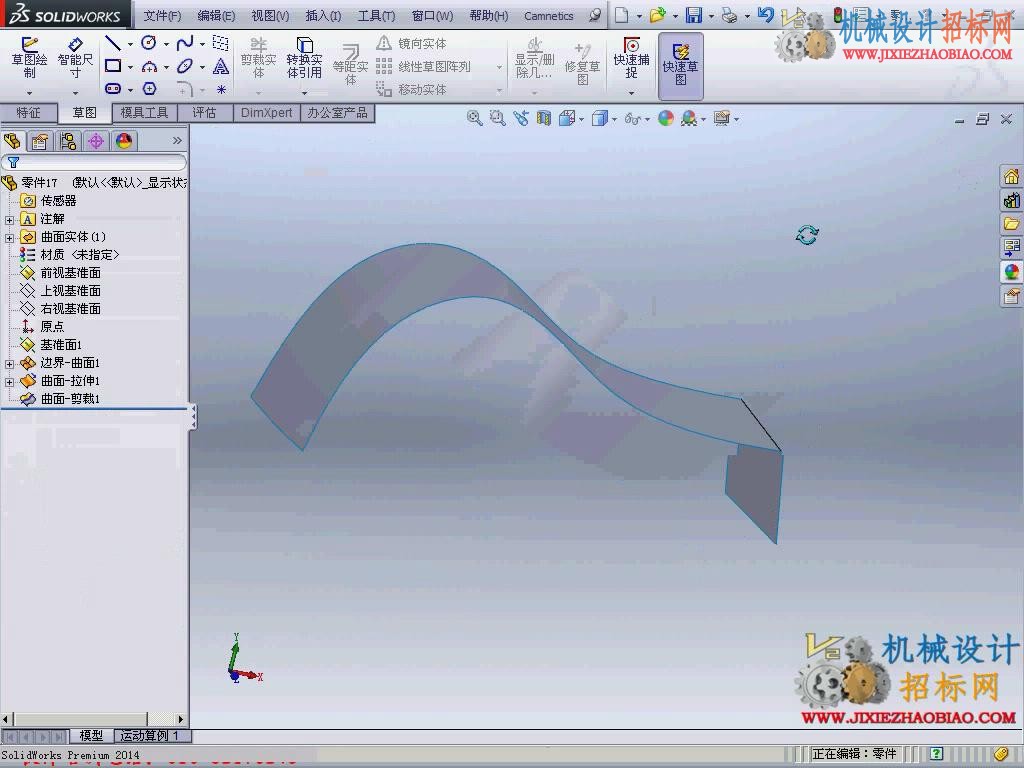Open Design Library task pane icon

tap(1011, 200)
